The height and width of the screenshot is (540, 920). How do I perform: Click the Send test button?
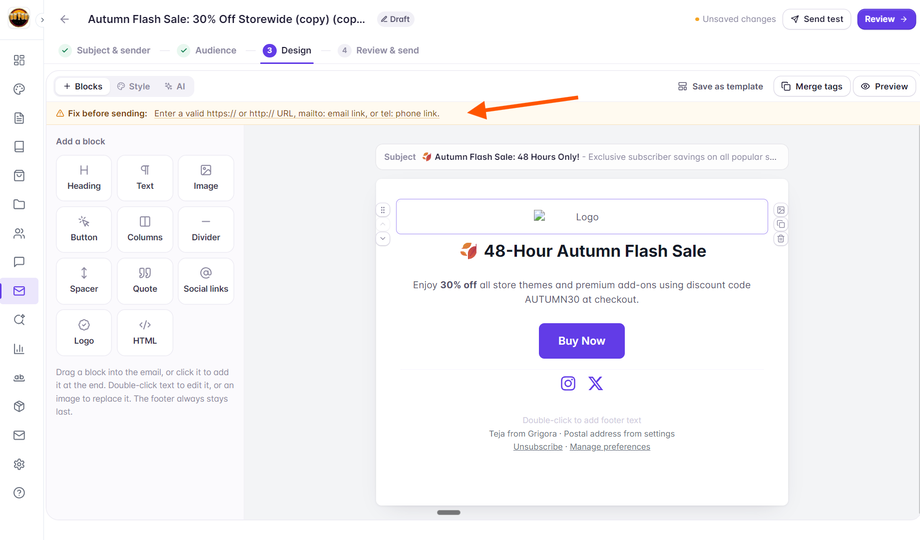click(x=817, y=19)
